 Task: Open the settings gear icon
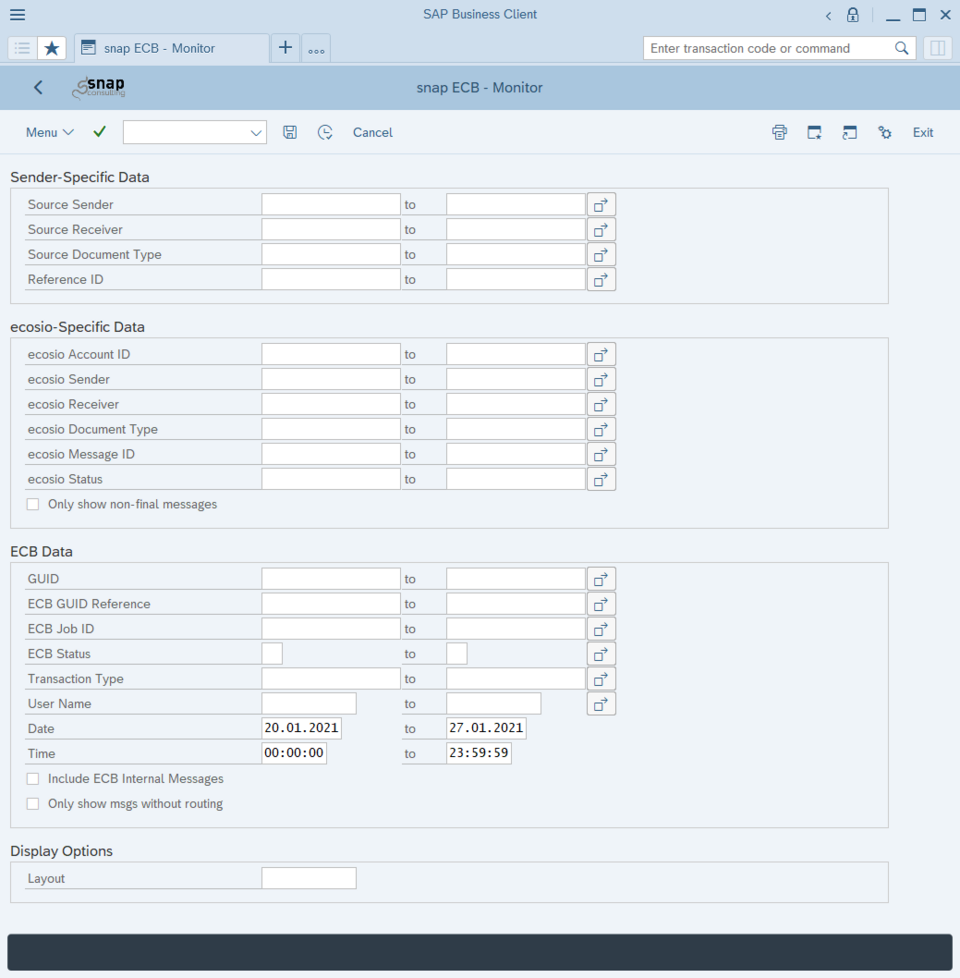pyautogui.click(x=885, y=132)
